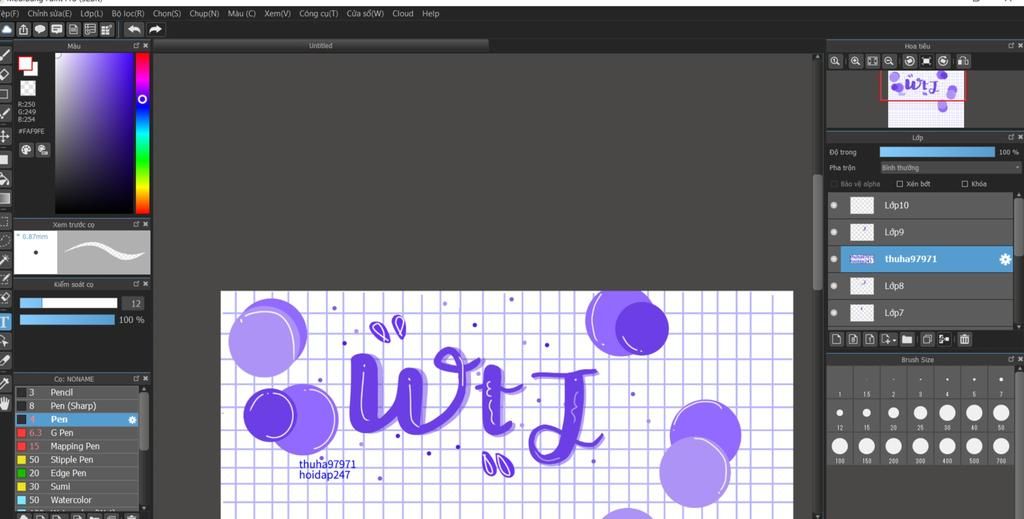Reset canvas rotation in navigator toolbar
This screenshot has width=1024, height=519.
926,61
